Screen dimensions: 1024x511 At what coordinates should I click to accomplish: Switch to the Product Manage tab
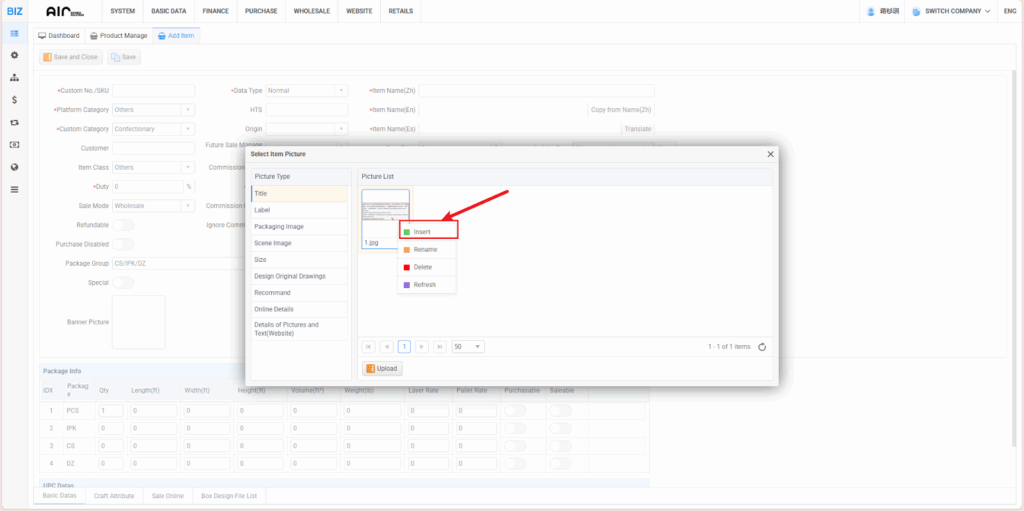(118, 36)
